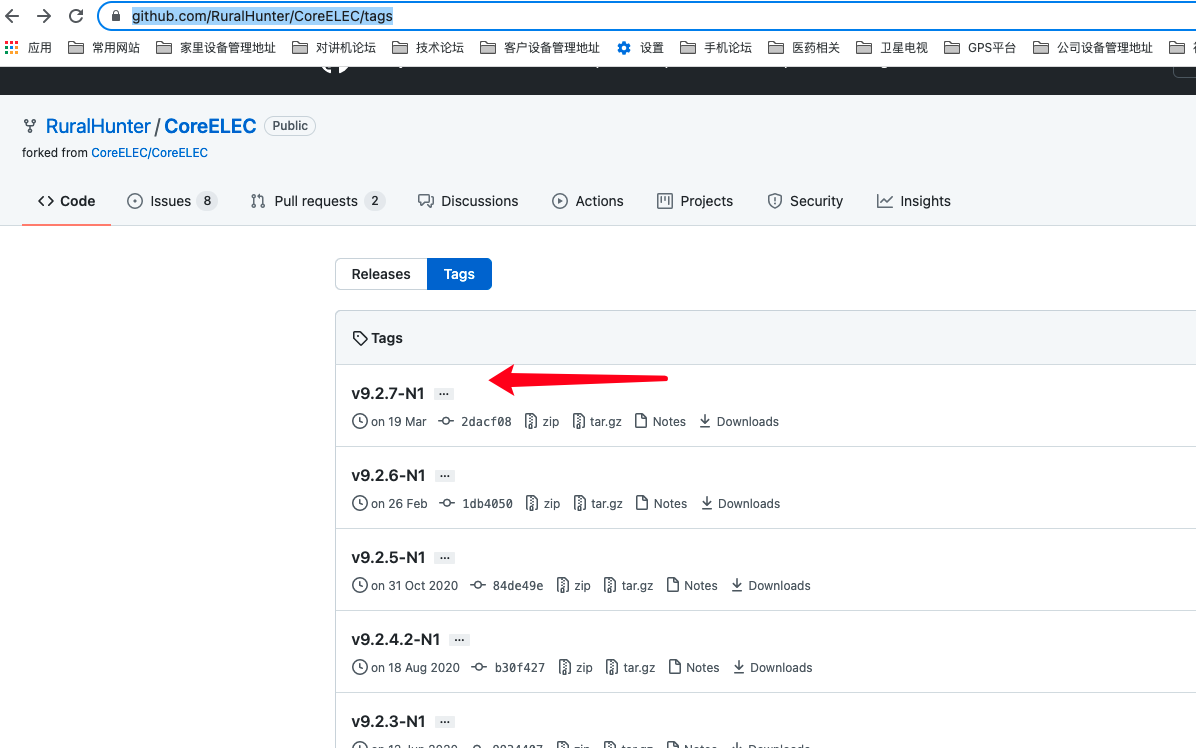Image resolution: width=1196 pixels, height=748 pixels.
Task: Open the v9.2.7-N1 tag
Action: pos(387,393)
